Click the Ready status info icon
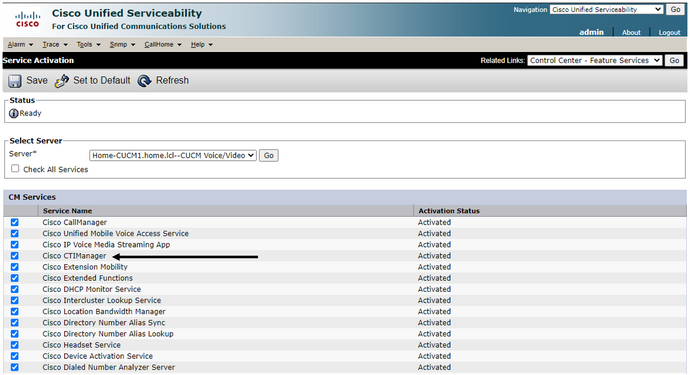The width and height of the screenshot is (690, 375). [14, 114]
